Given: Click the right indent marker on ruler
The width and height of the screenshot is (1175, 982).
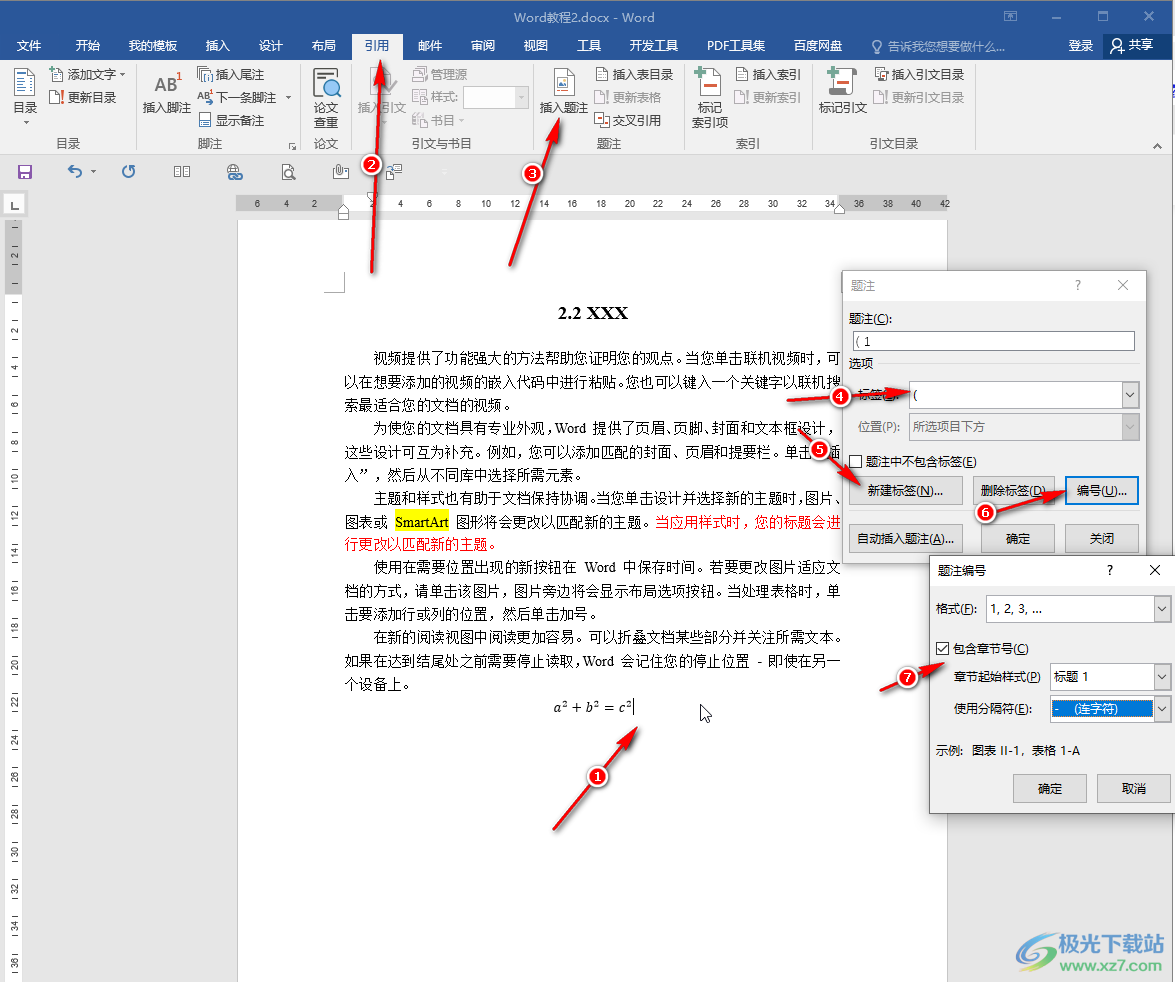Looking at the screenshot, I should pos(839,209).
